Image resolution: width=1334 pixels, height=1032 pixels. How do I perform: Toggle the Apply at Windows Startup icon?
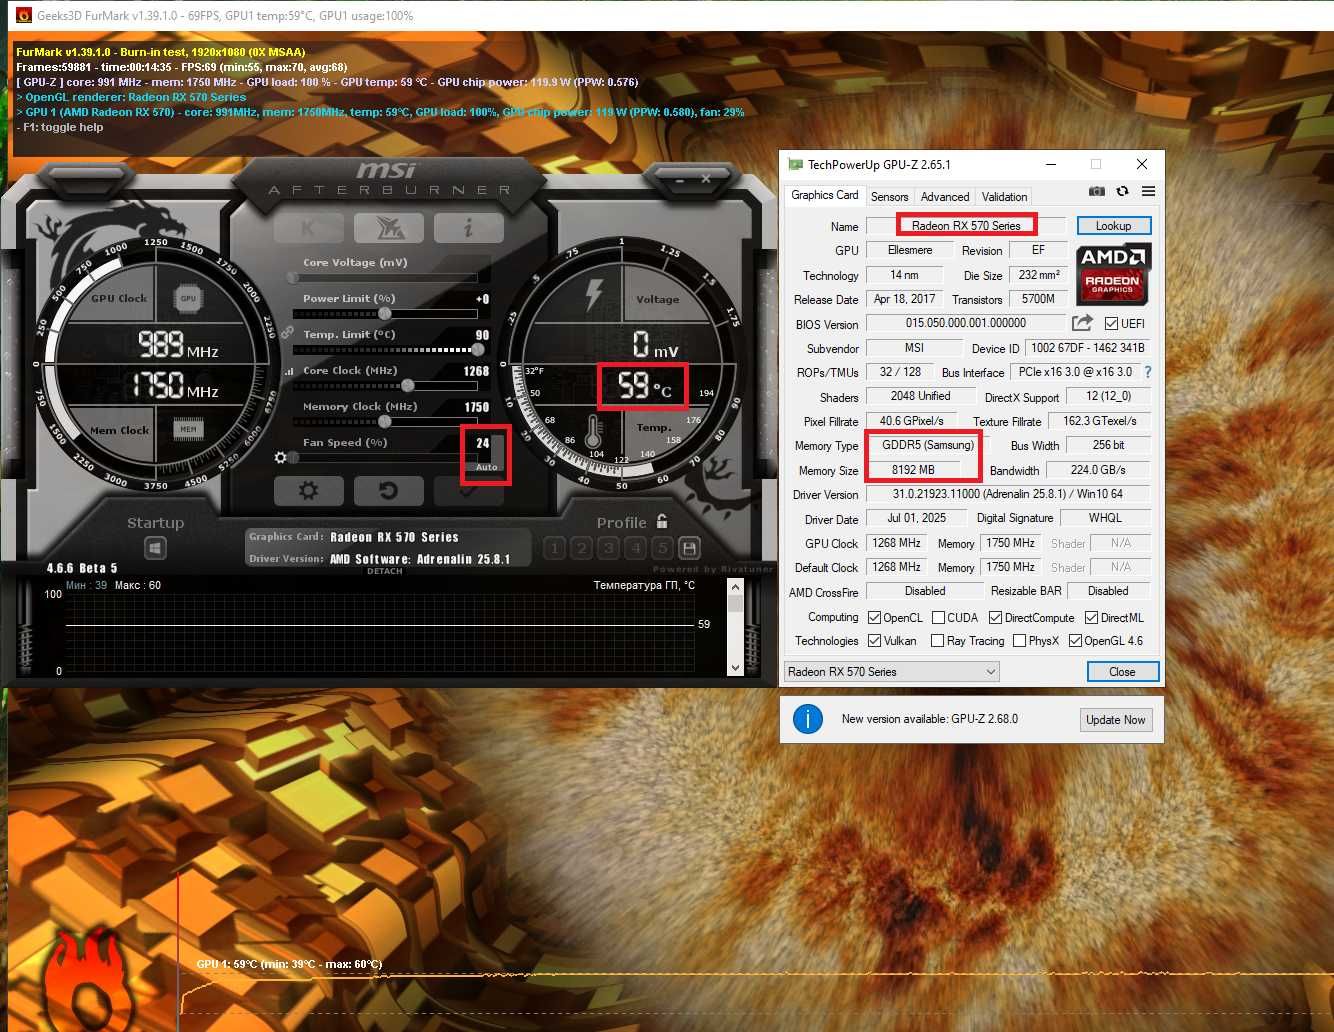click(x=155, y=548)
